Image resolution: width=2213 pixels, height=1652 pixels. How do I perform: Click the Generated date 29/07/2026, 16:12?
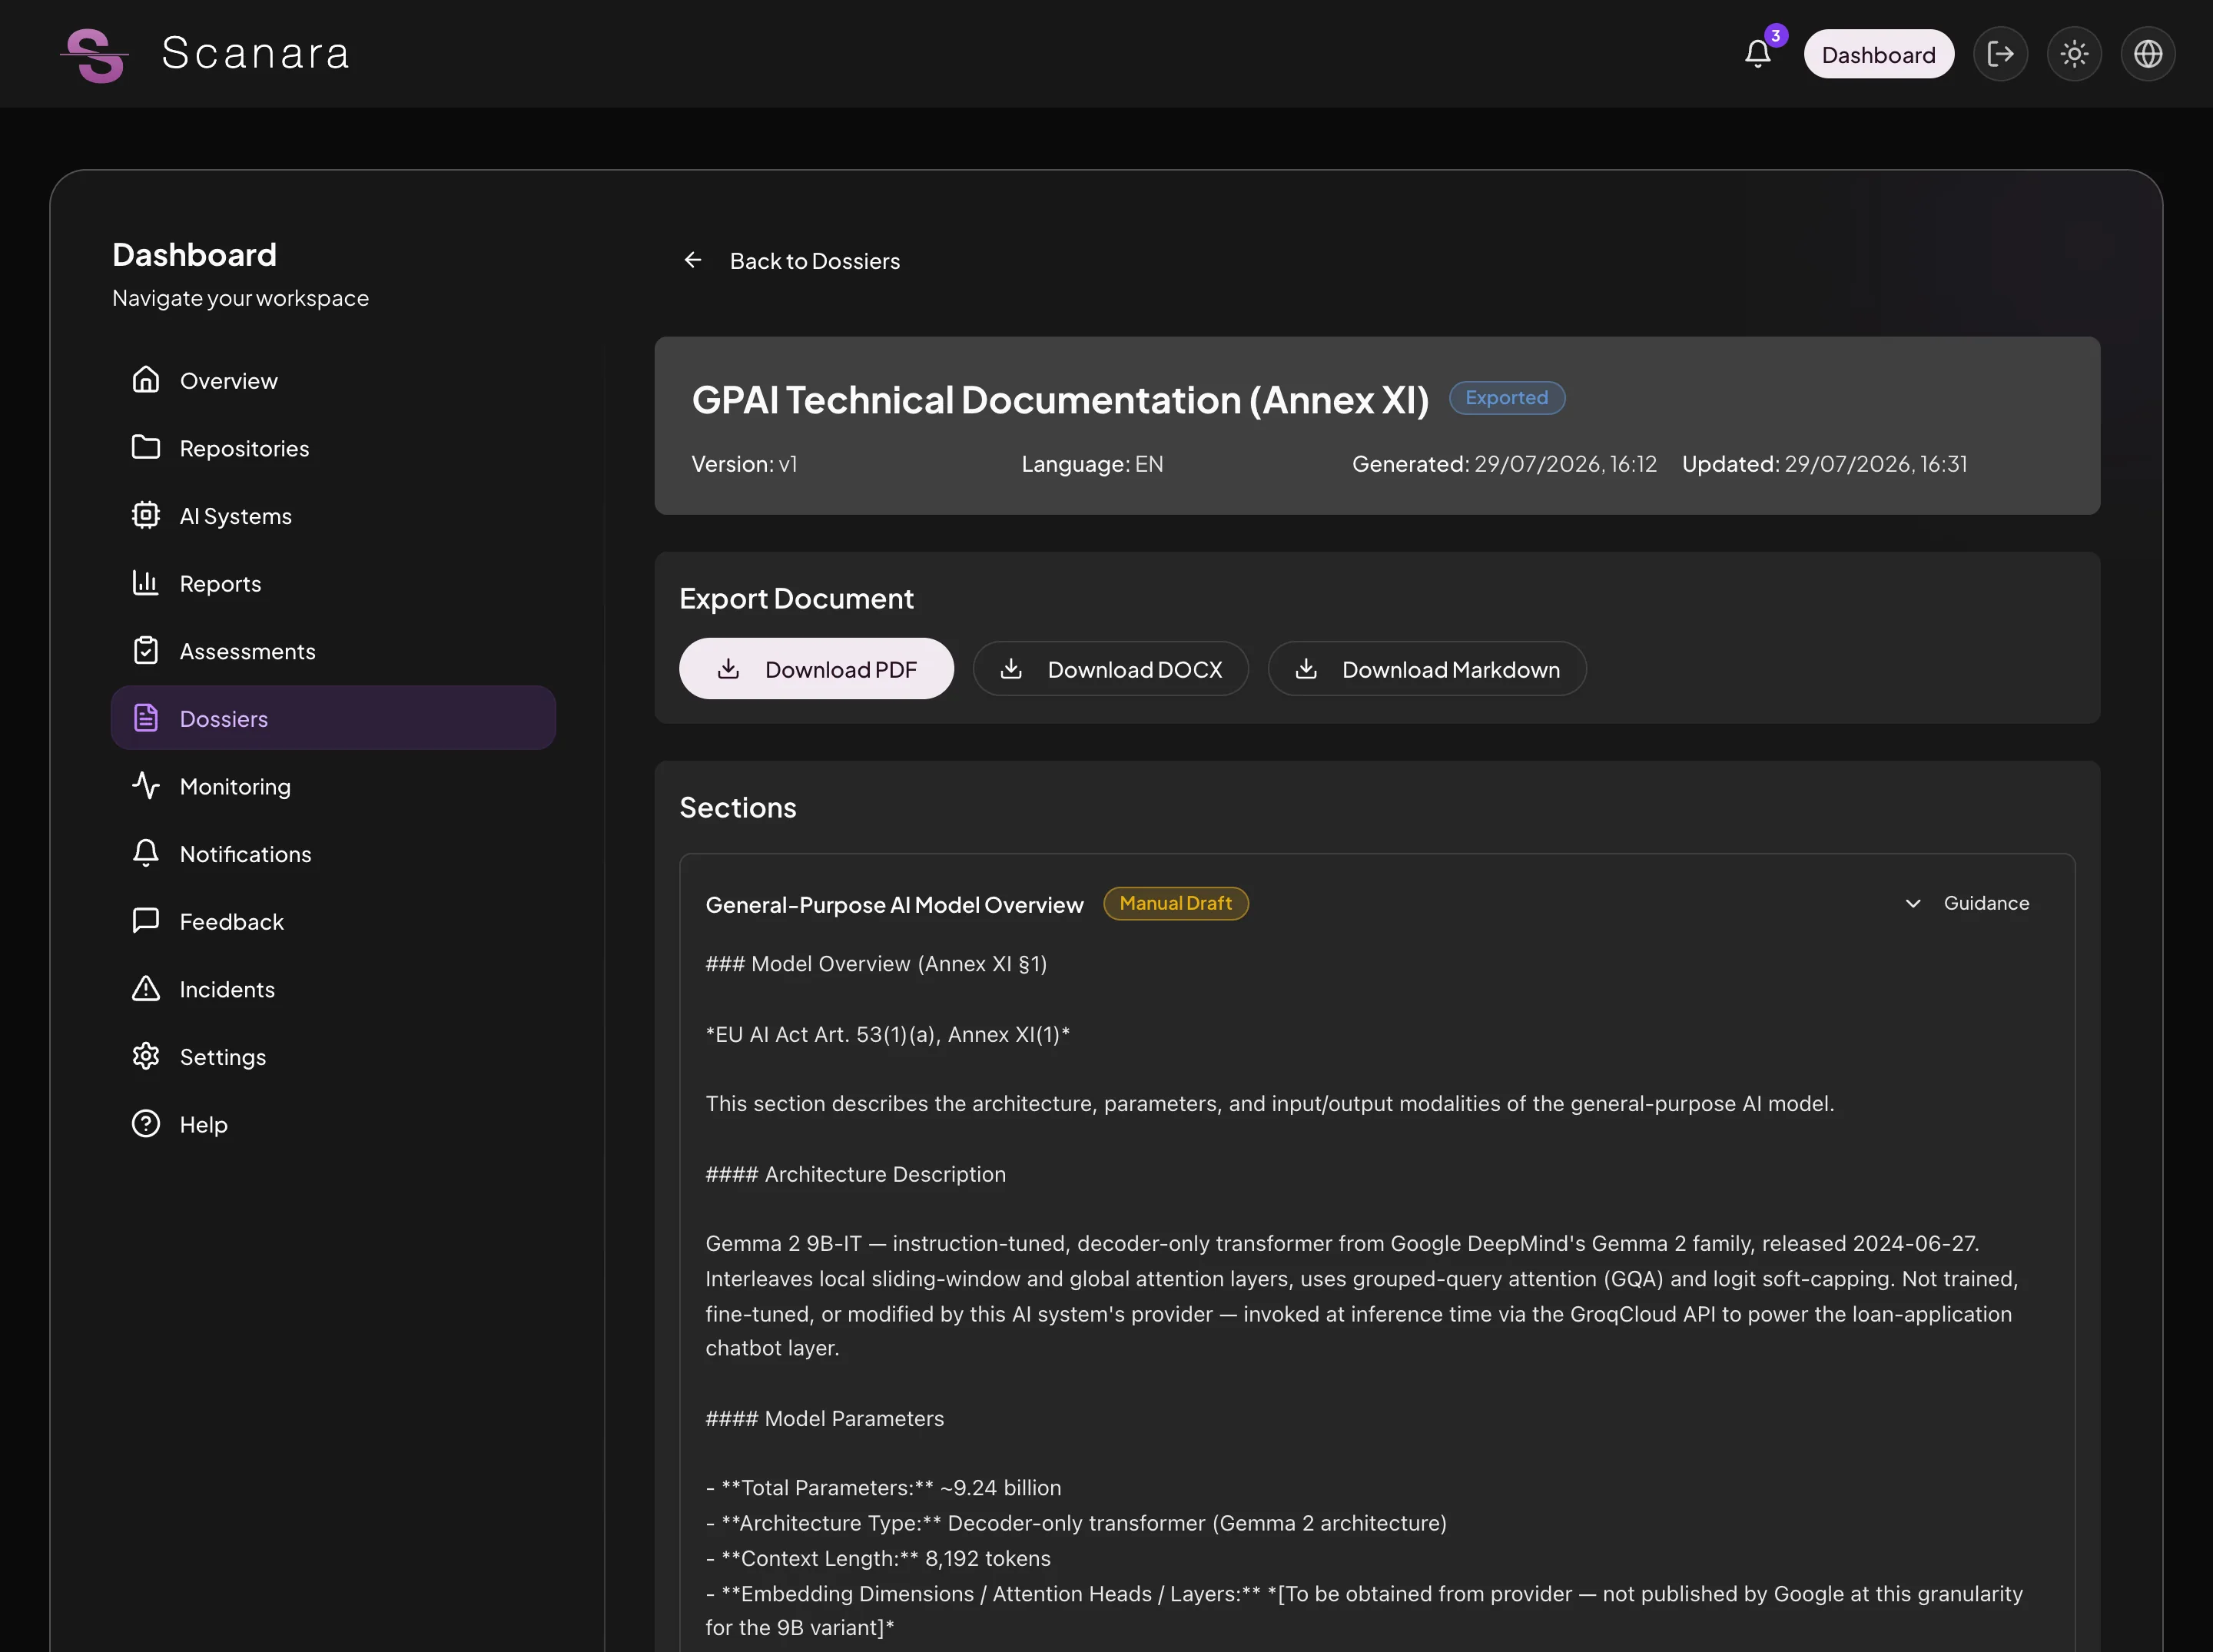point(1565,464)
